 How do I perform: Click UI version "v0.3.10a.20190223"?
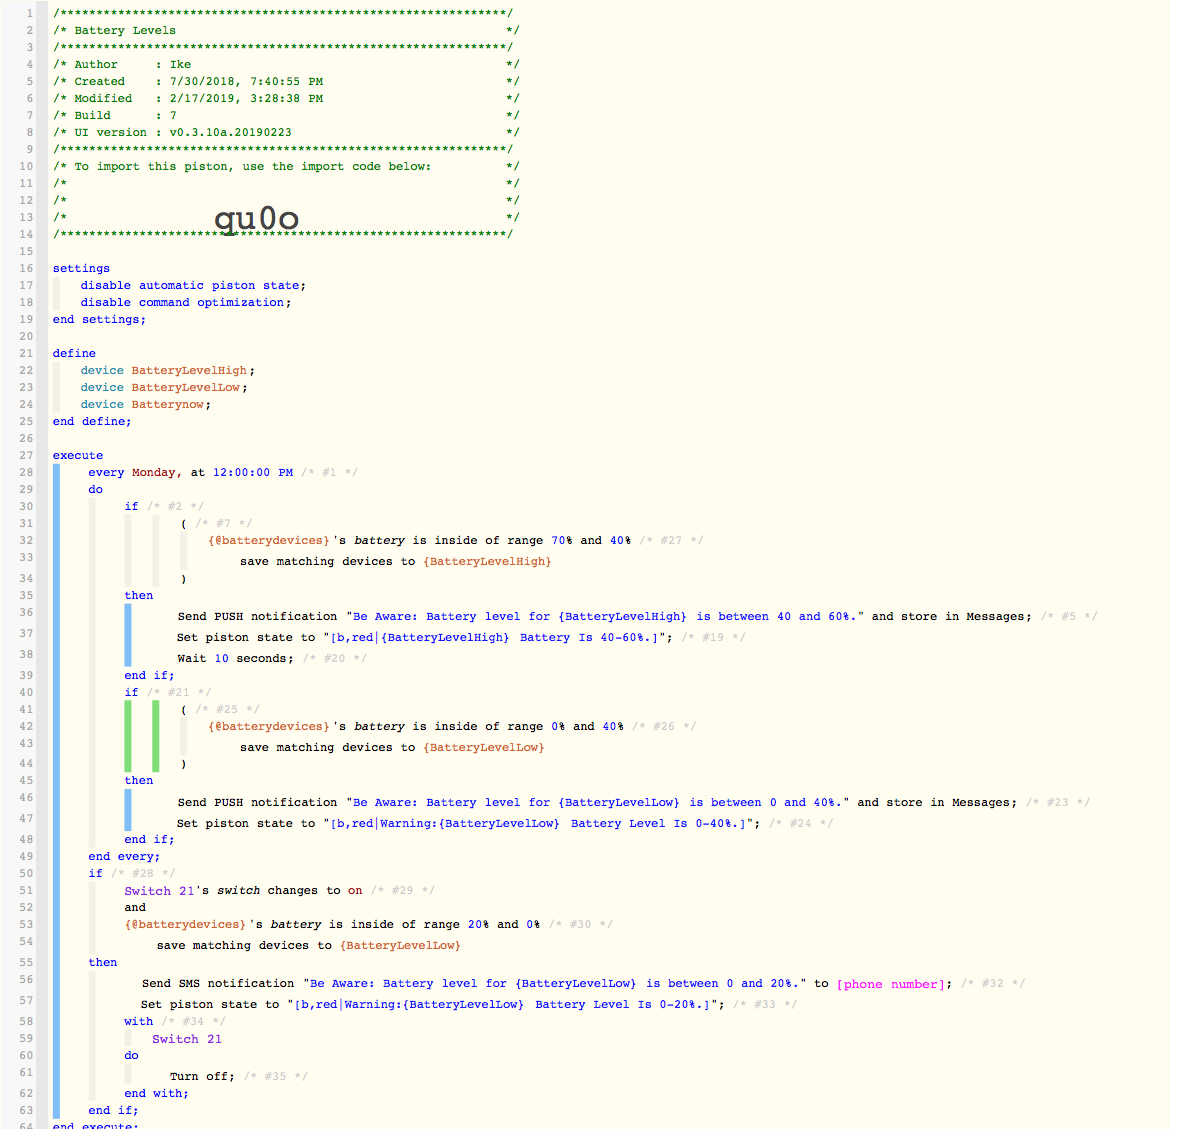coord(230,132)
